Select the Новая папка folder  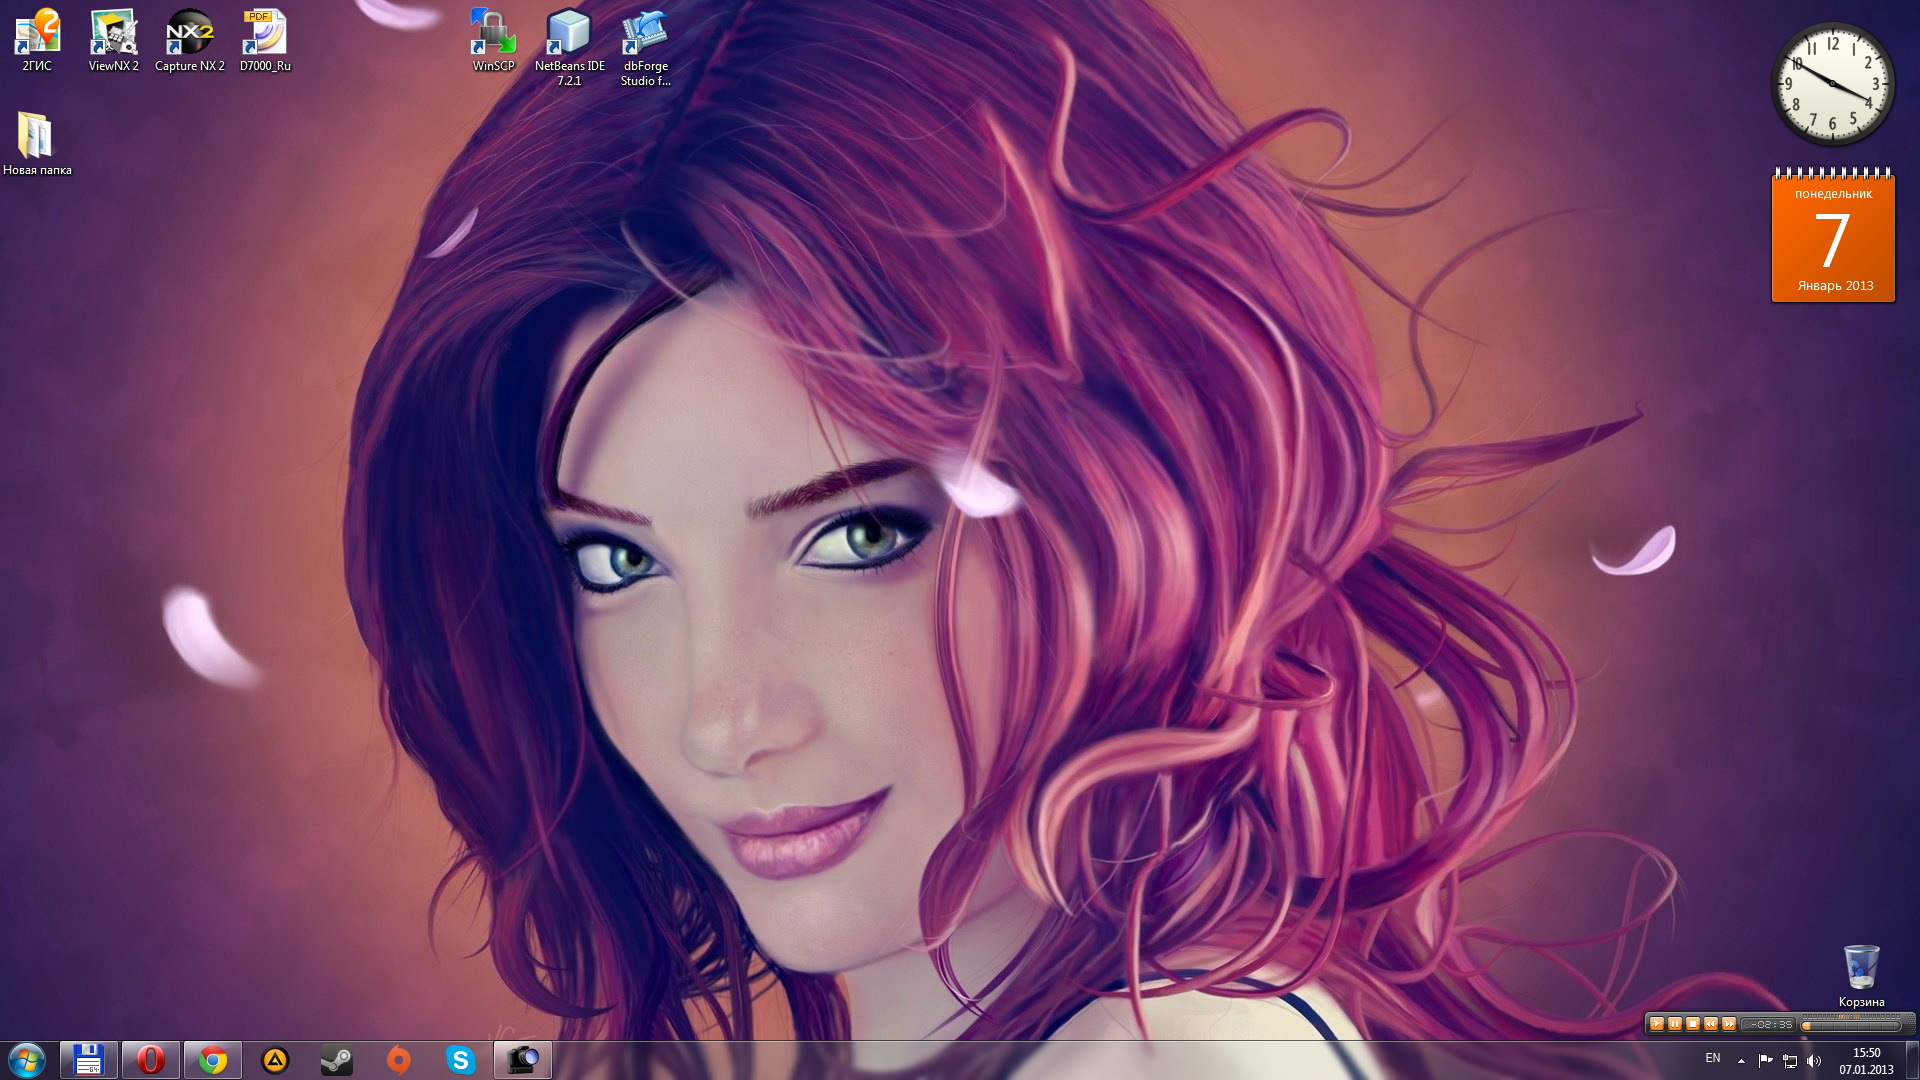pos(37,143)
